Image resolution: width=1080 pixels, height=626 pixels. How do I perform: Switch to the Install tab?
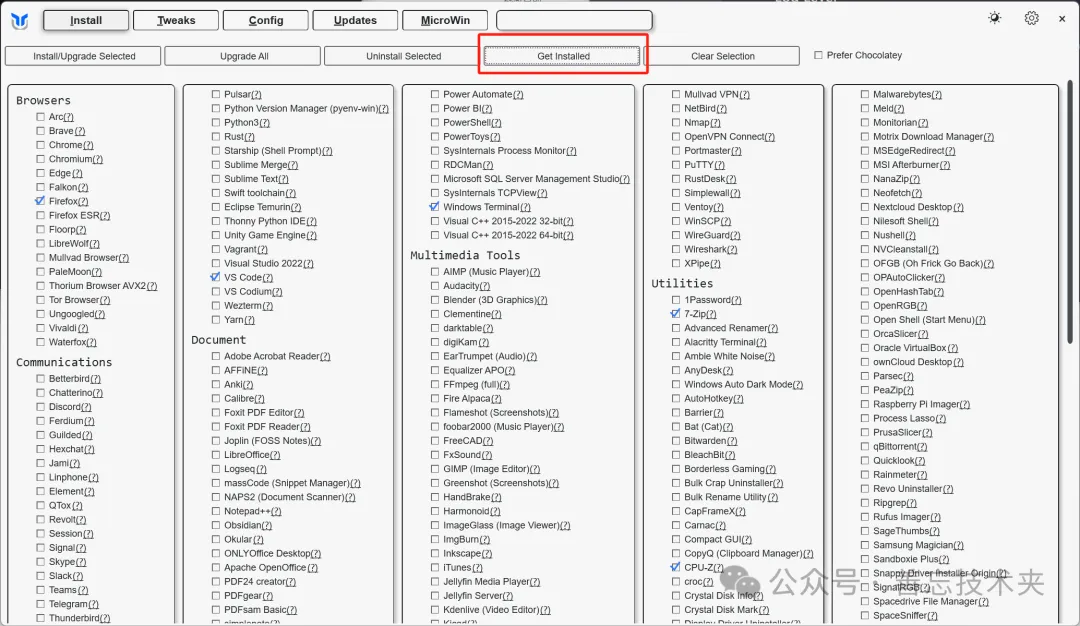pos(86,20)
